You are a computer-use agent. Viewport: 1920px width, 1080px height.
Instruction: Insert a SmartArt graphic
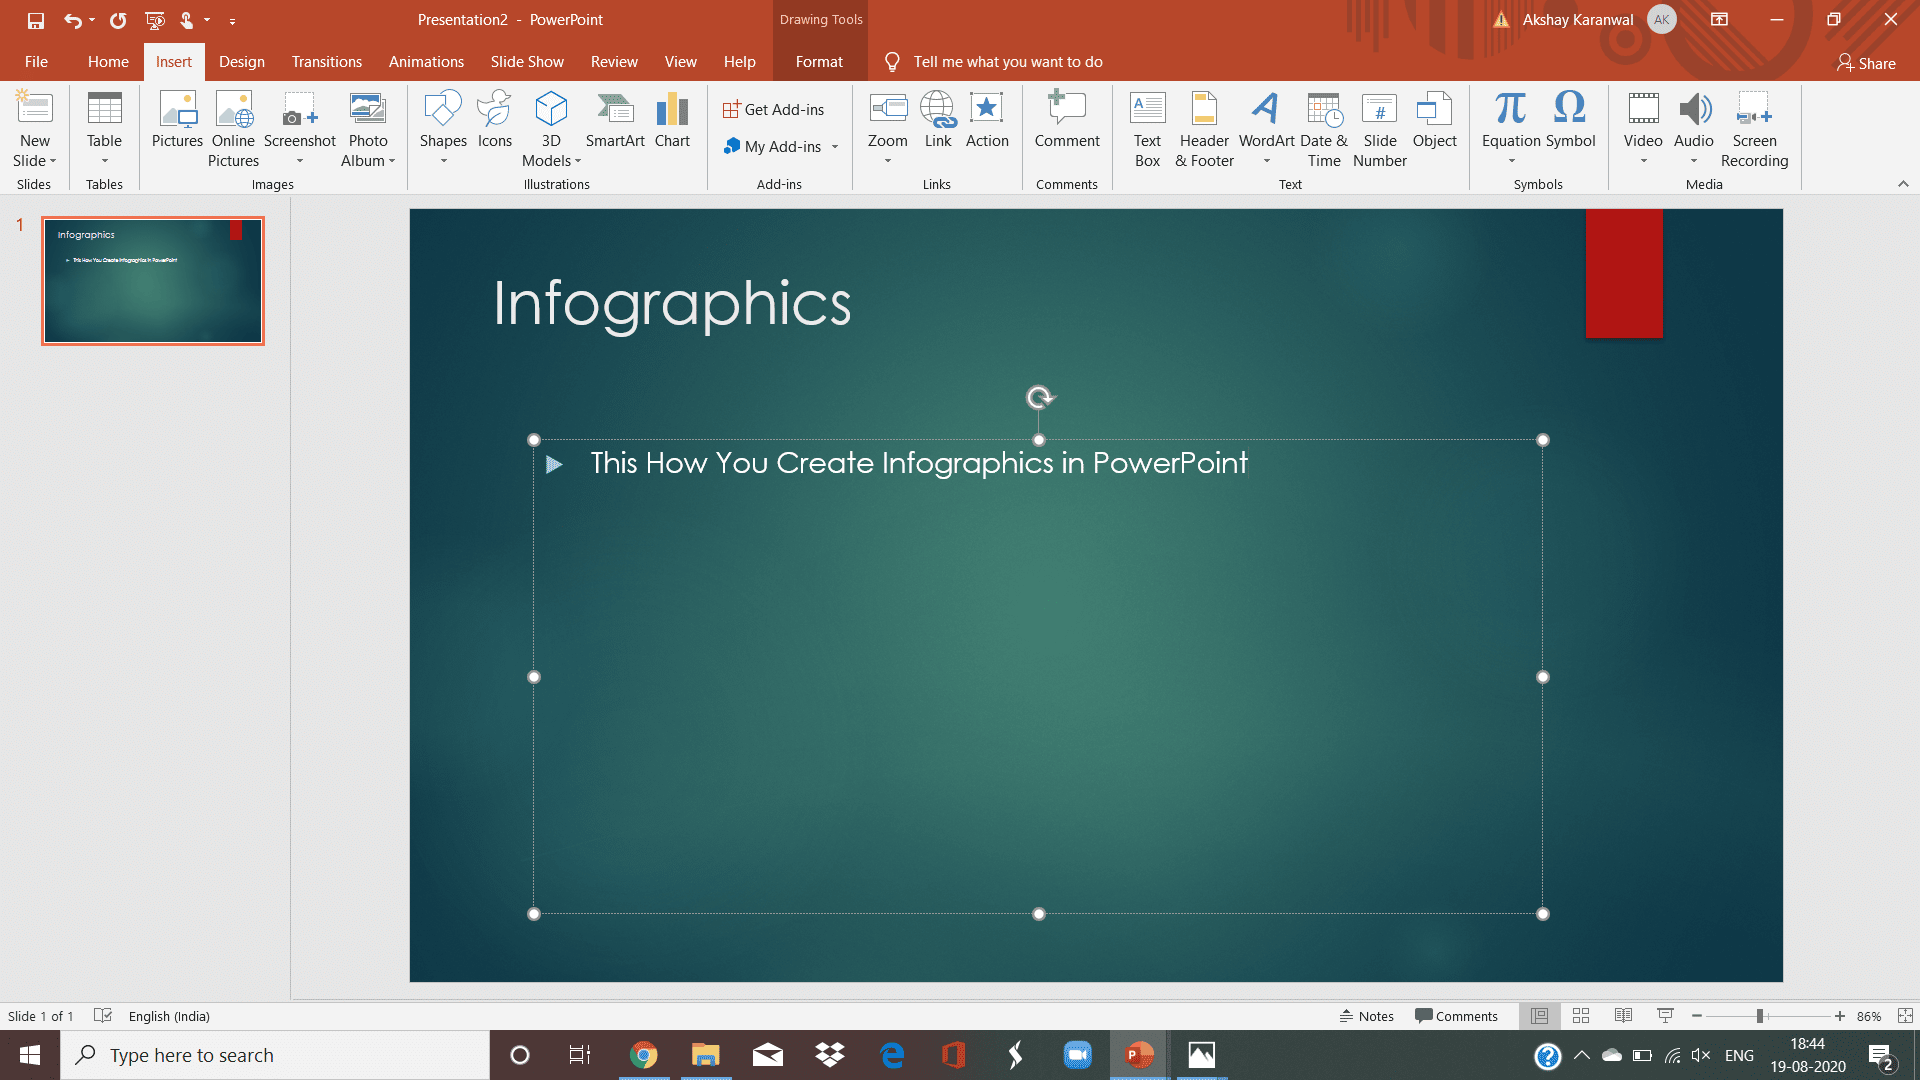(x=614, y=120)
